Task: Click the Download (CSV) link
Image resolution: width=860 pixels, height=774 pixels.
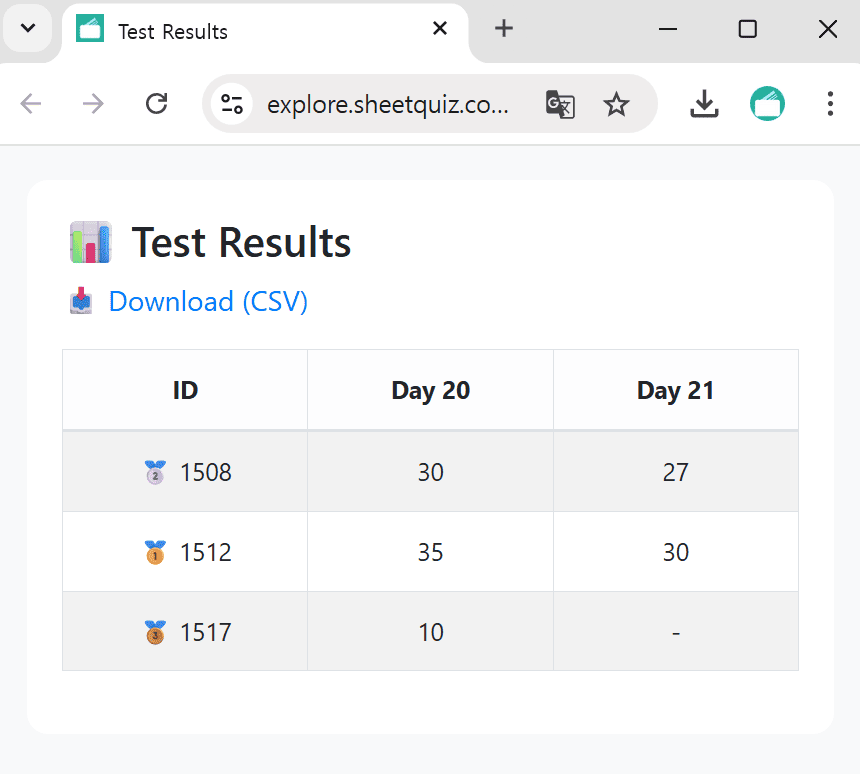Action: [208, 301]
